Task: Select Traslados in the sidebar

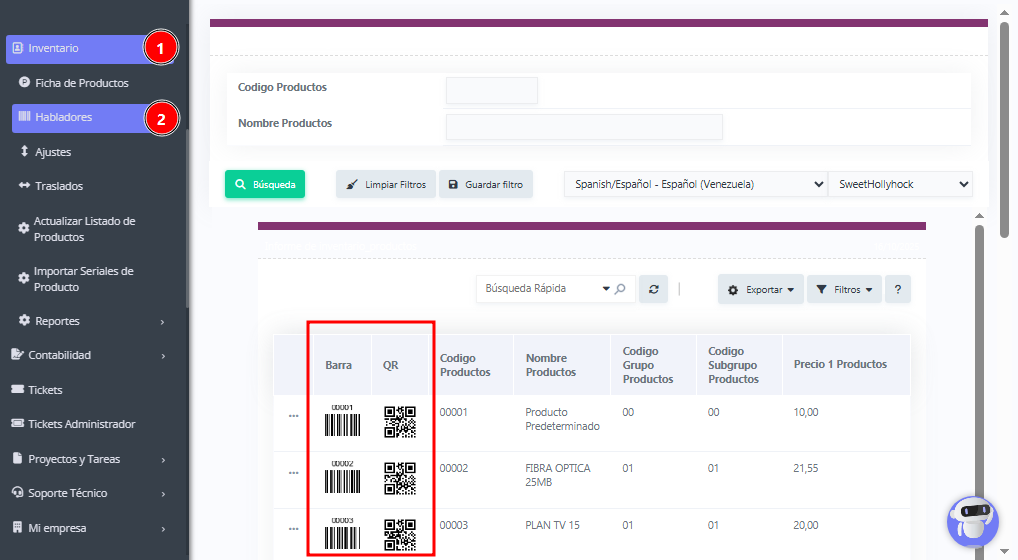Action: (x=59, y=186)
